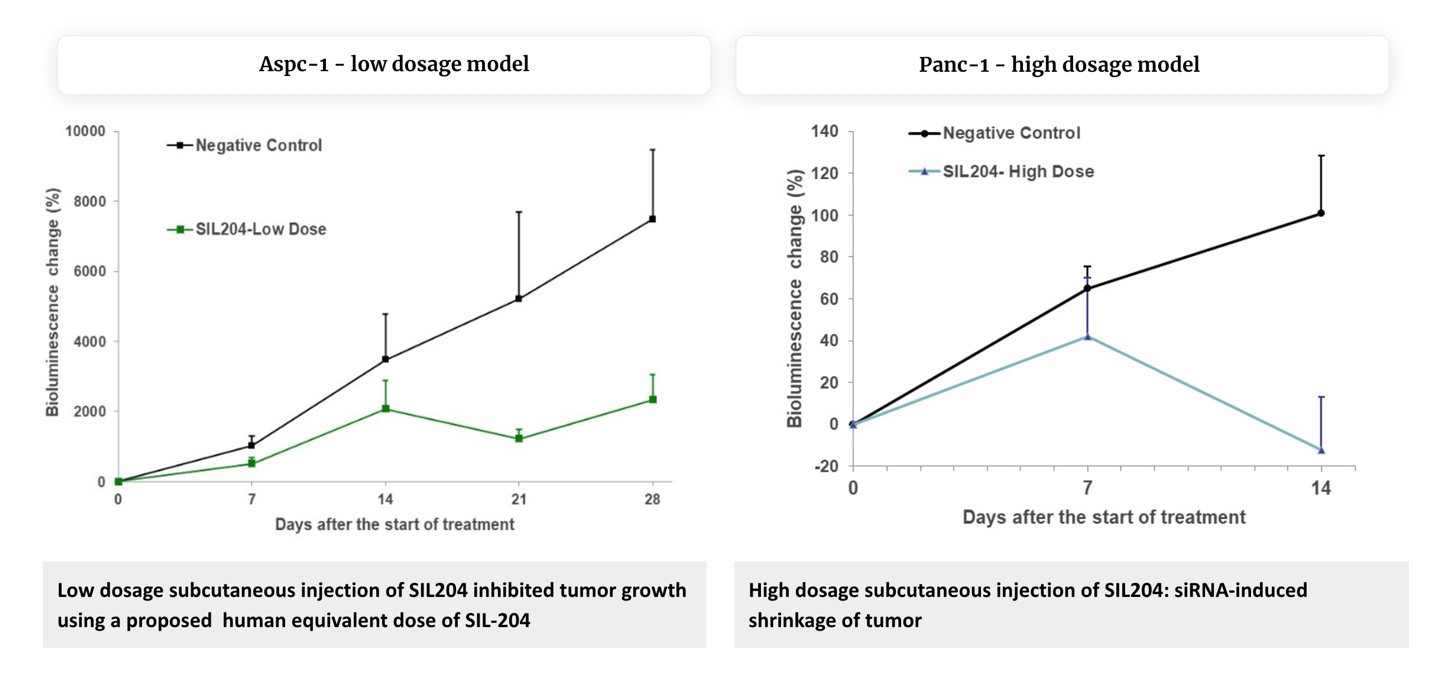Click SIL204 High Dose point at day 7
1431x690 pixels.
1087,336
